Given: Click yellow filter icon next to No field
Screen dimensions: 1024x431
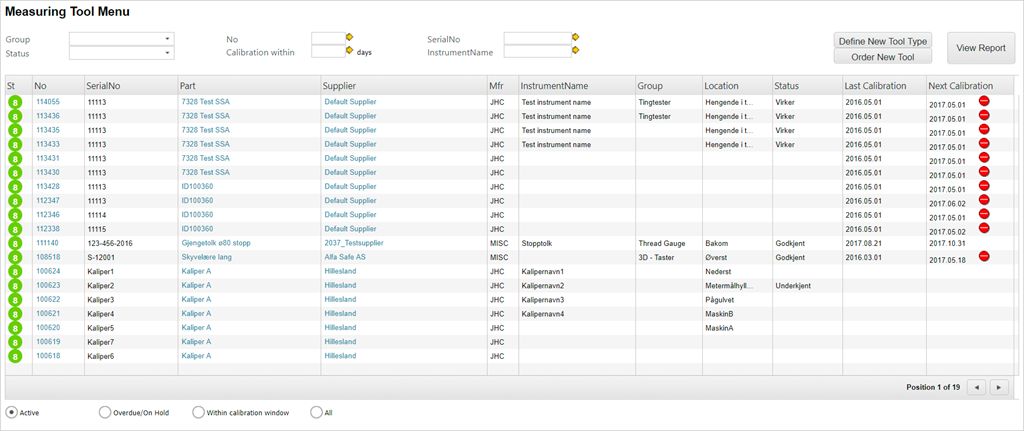Looking at the screenshot, I should (x=350, y=38).
